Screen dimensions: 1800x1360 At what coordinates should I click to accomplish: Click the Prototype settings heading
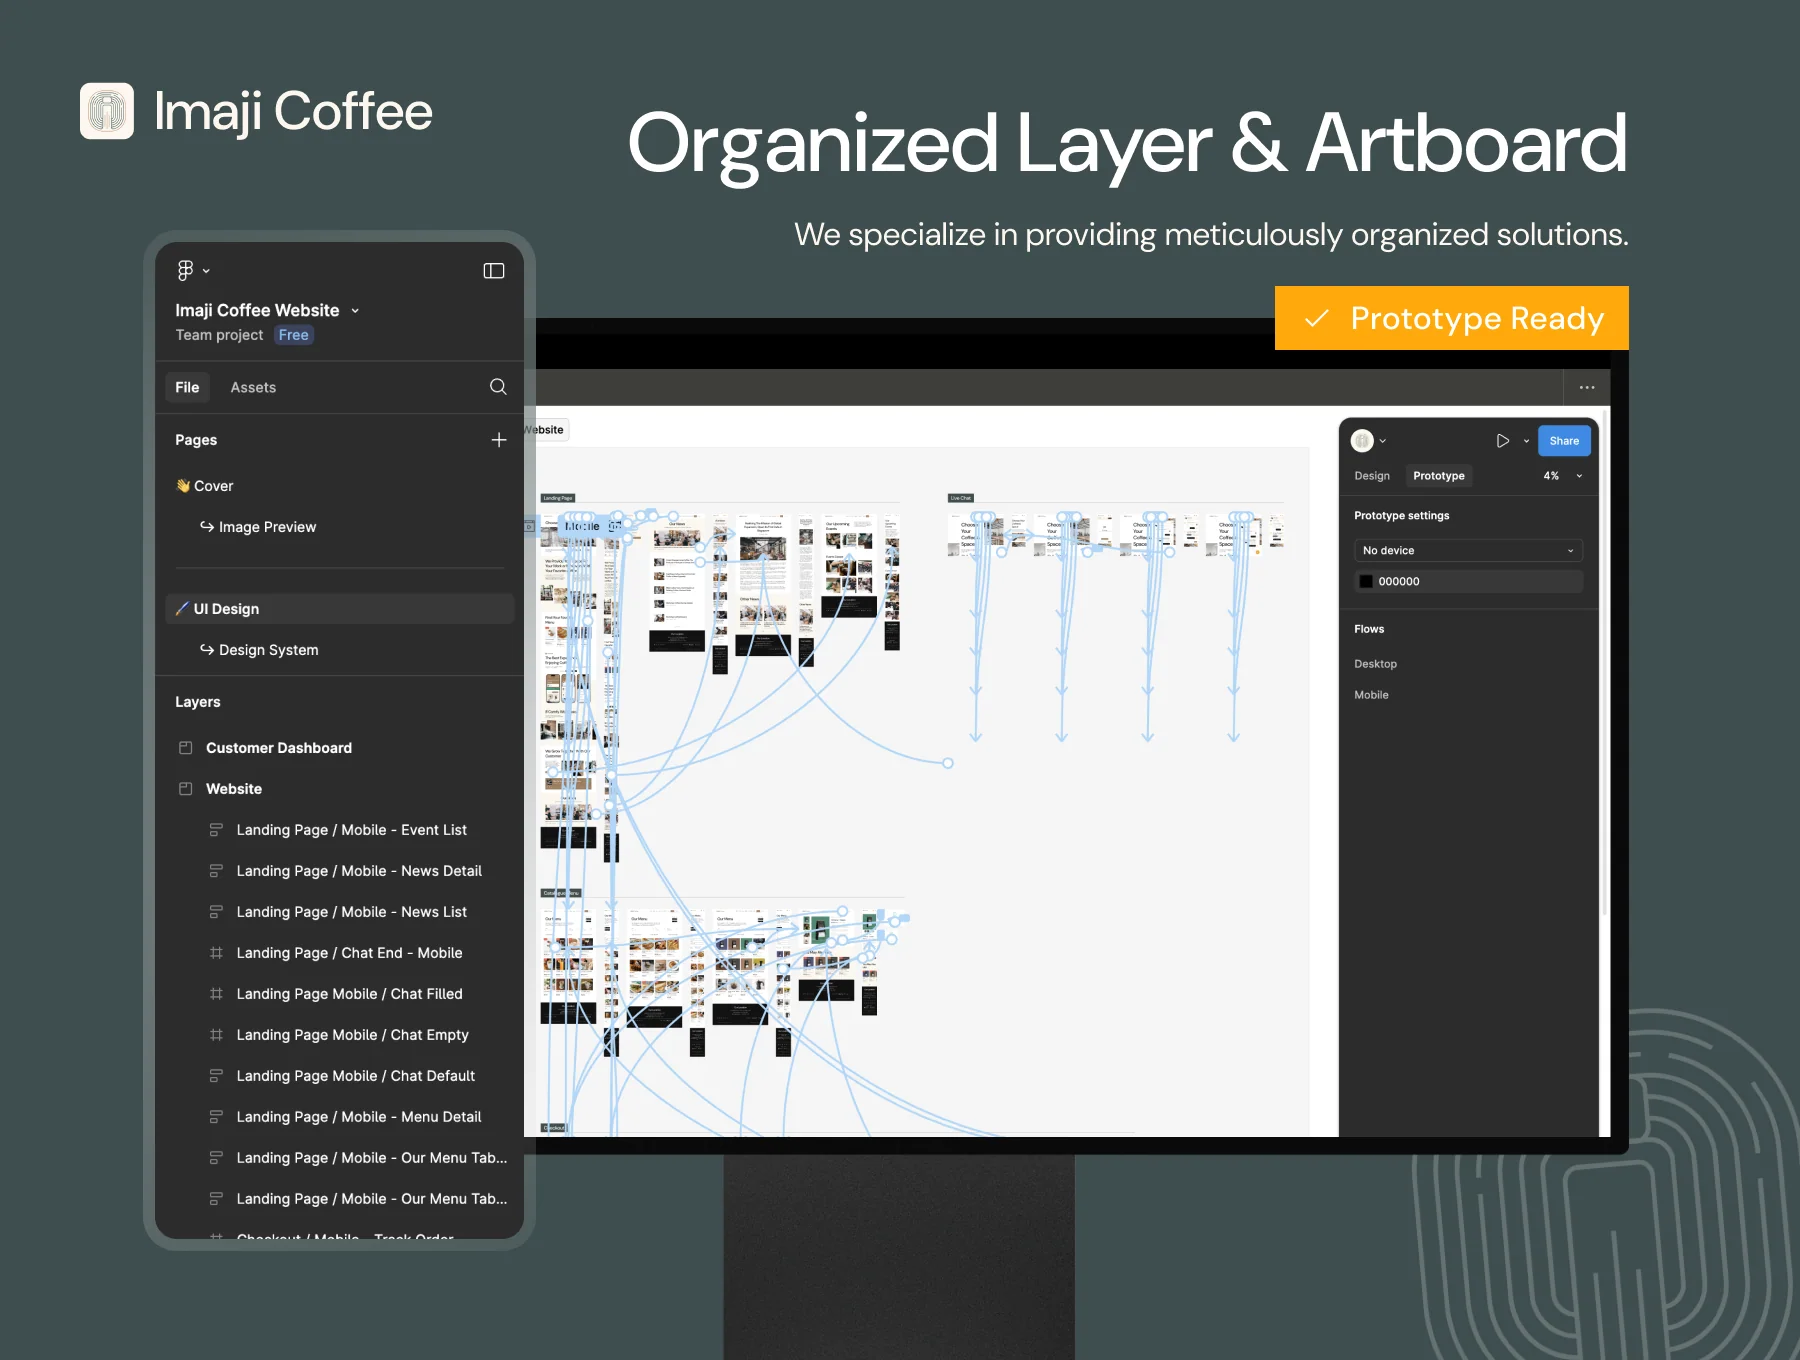(1401, 516)
